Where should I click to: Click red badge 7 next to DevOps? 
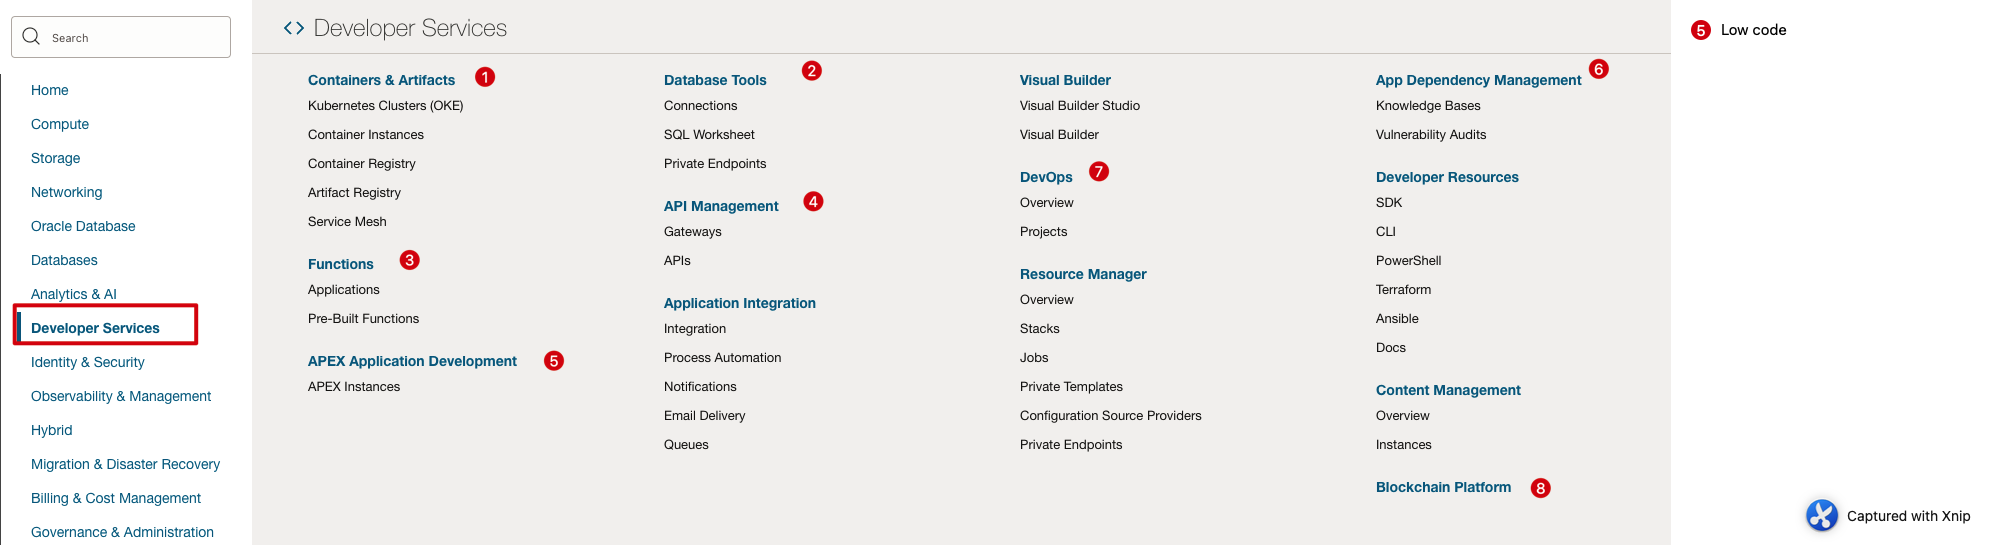pos(1098,171)
